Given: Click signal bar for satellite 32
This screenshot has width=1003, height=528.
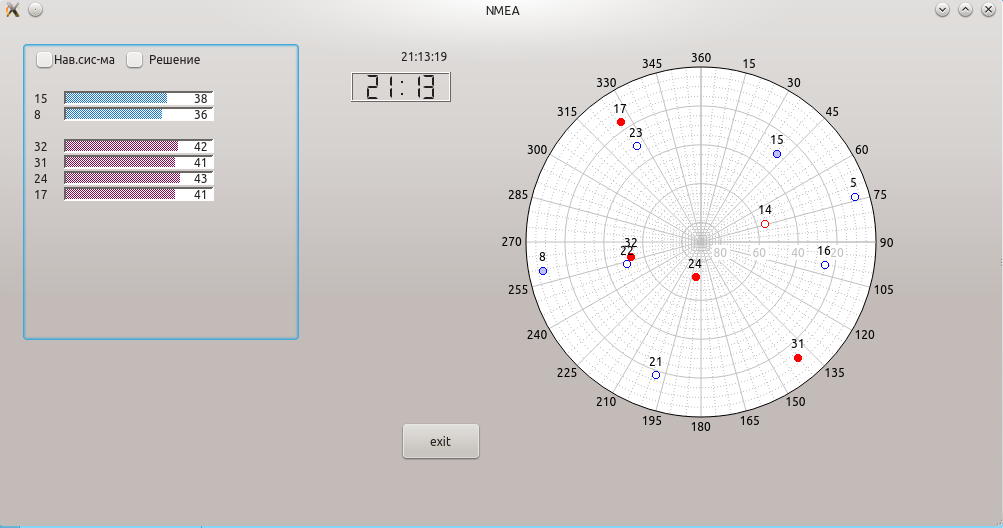Looking at the screenshot, I should click(x=138, y=146).
